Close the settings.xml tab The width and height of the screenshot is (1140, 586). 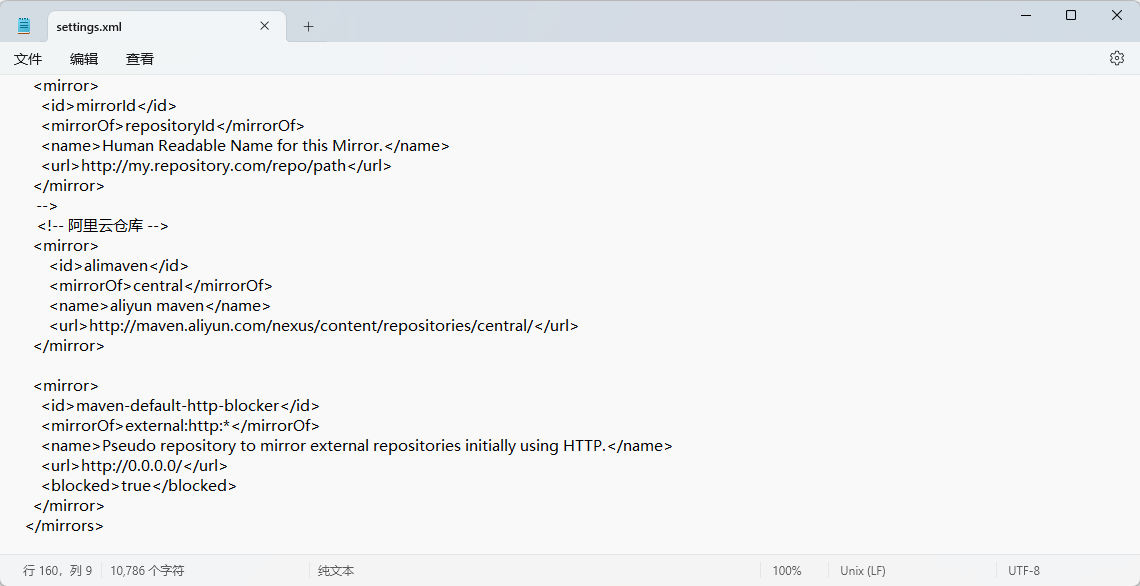[265, 26]
